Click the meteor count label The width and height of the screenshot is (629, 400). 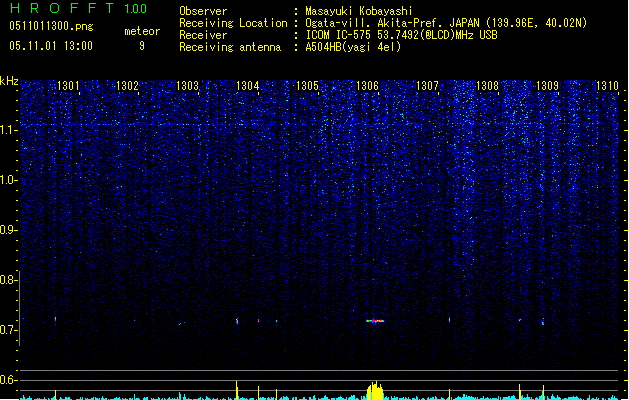coord(142,31)
